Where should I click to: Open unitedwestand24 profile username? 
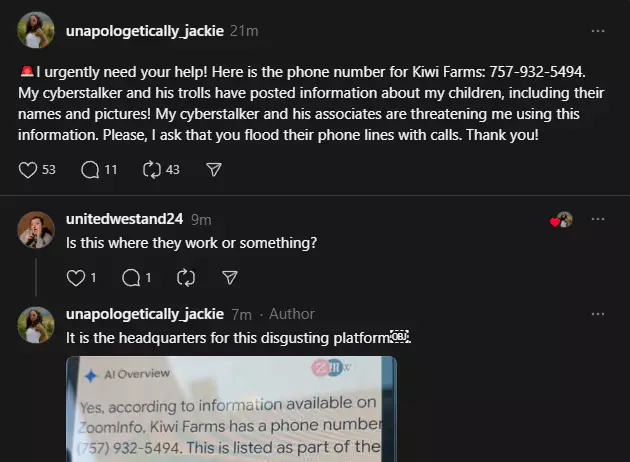(125, 219)
